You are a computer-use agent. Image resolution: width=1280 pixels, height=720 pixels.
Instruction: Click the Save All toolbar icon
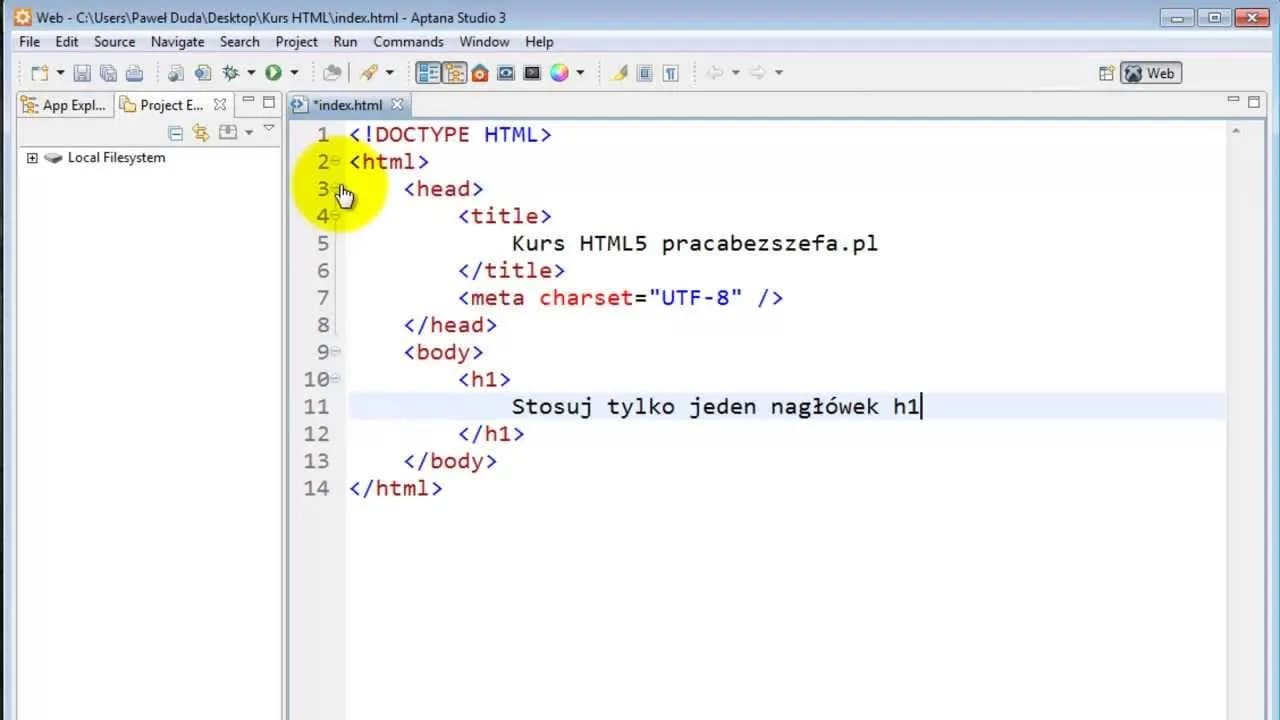click(x=108, y=72)
